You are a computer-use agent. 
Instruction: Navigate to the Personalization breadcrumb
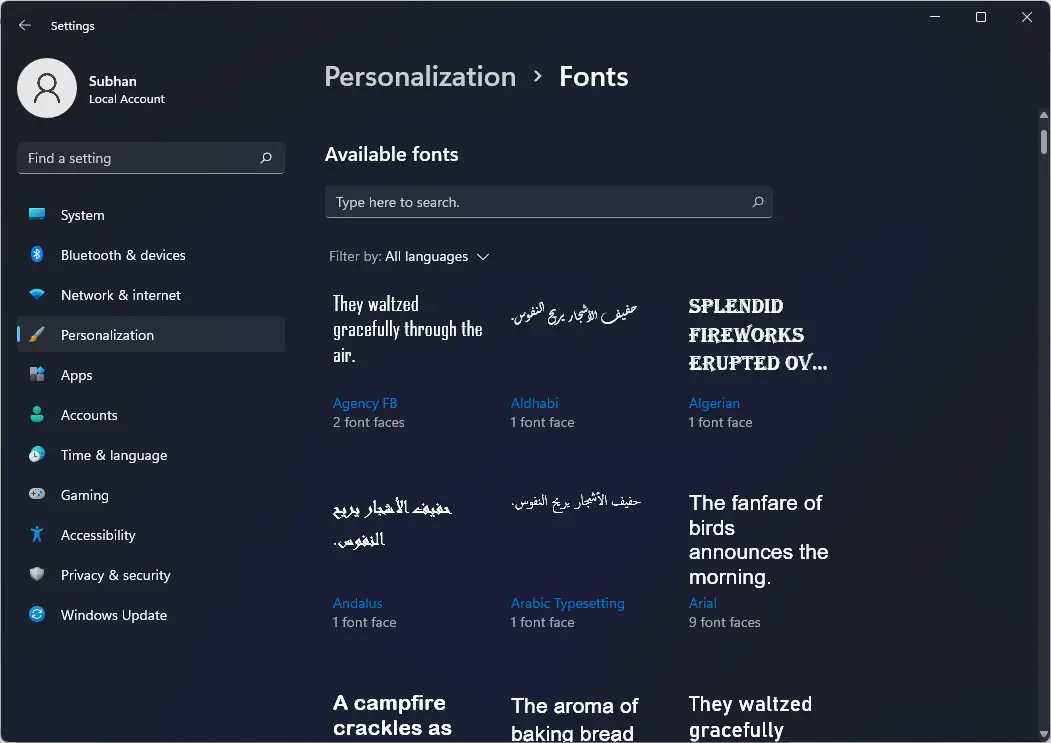[x=419, y=76]
